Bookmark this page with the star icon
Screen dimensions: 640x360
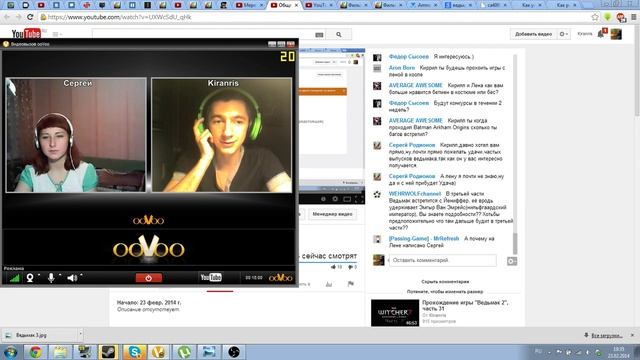595,17
